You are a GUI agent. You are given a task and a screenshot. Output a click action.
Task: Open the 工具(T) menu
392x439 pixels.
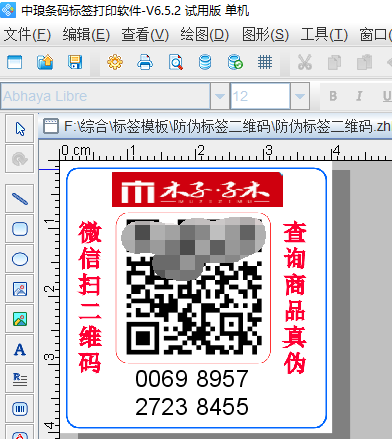(x=324, y=35)
